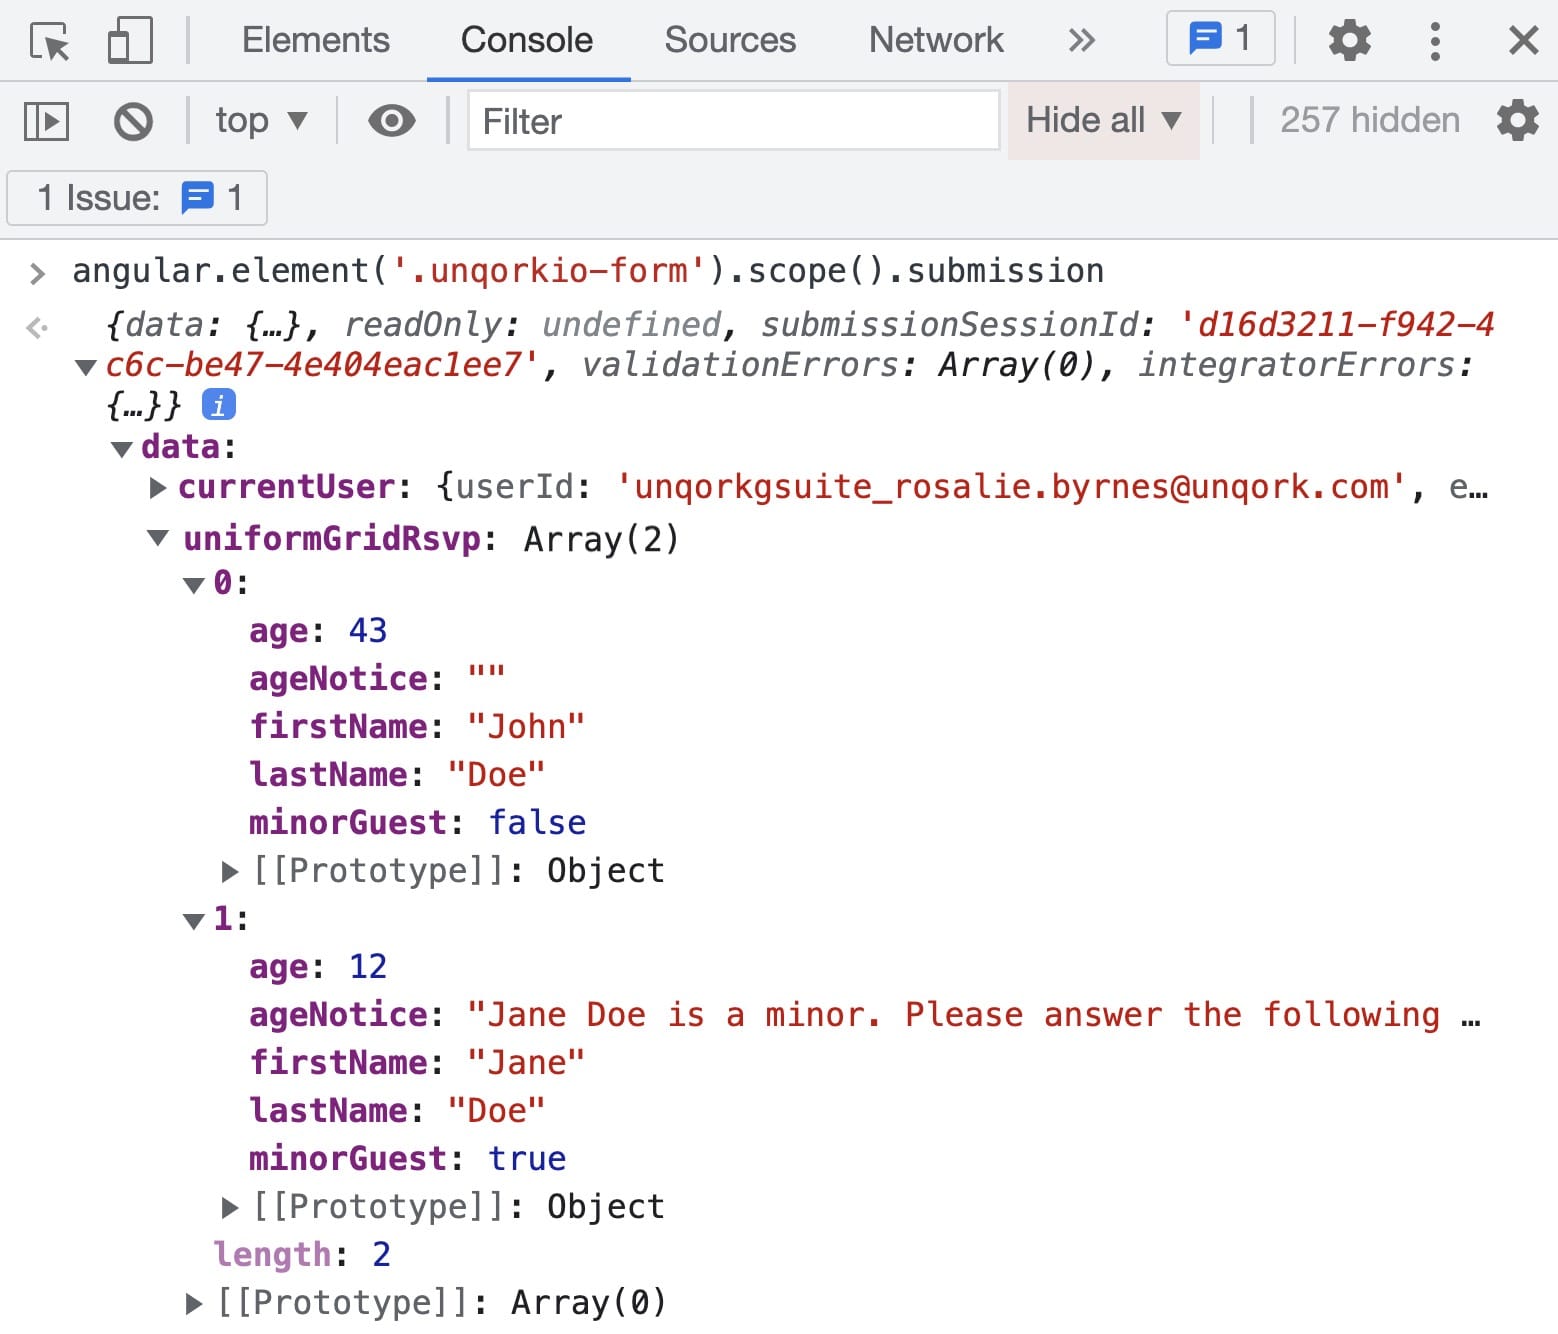This screenshot has width=1558, height=1334.
Task: Open the Elements tab
Action: coord(316,40)
